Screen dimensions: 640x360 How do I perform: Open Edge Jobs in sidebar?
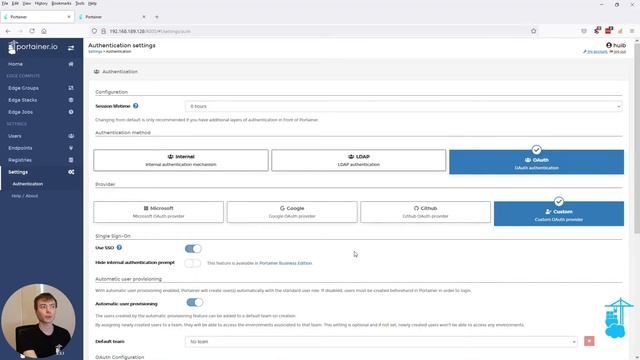pyautogui.click(x=20, y=112)
